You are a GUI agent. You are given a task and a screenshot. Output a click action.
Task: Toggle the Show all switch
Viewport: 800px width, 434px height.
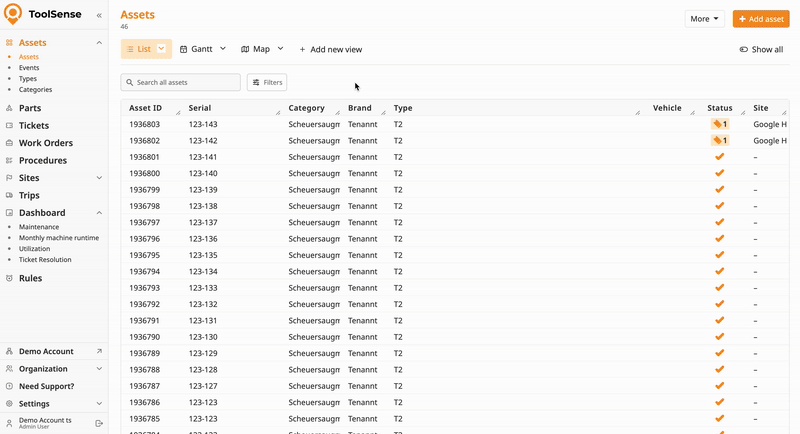tap(744, 49)
